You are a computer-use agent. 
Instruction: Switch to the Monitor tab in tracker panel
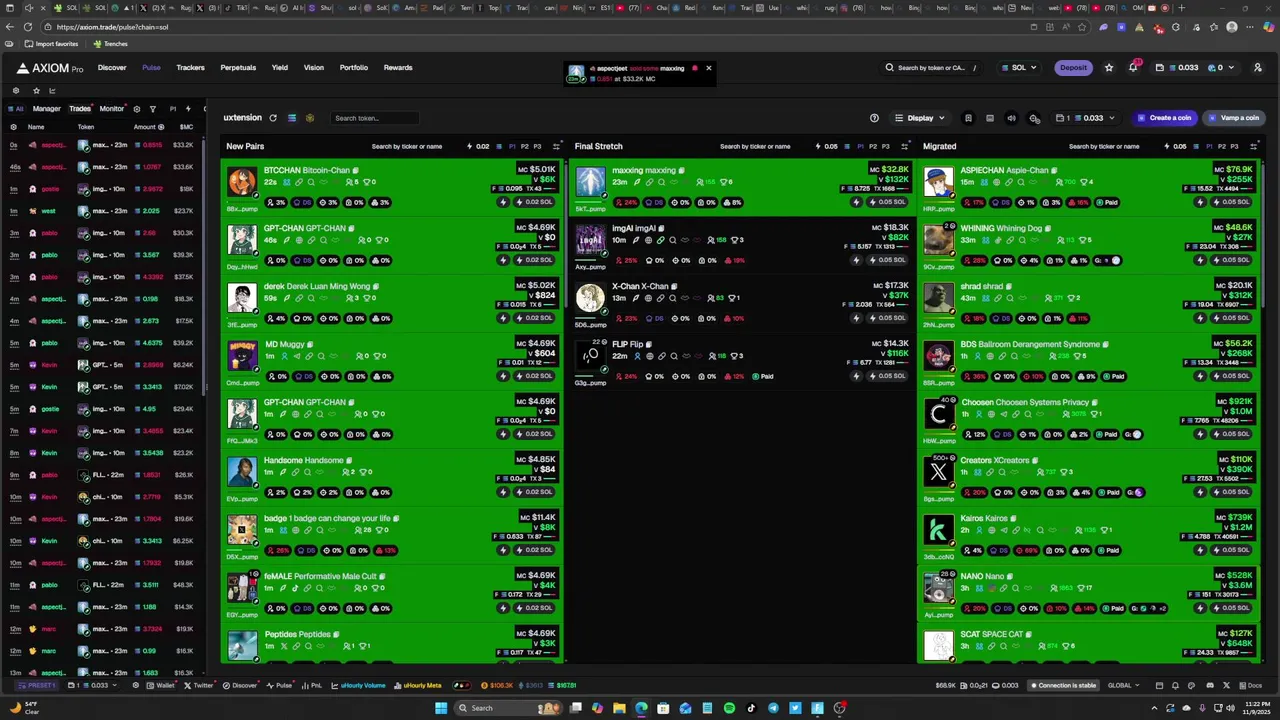[111, 109]
